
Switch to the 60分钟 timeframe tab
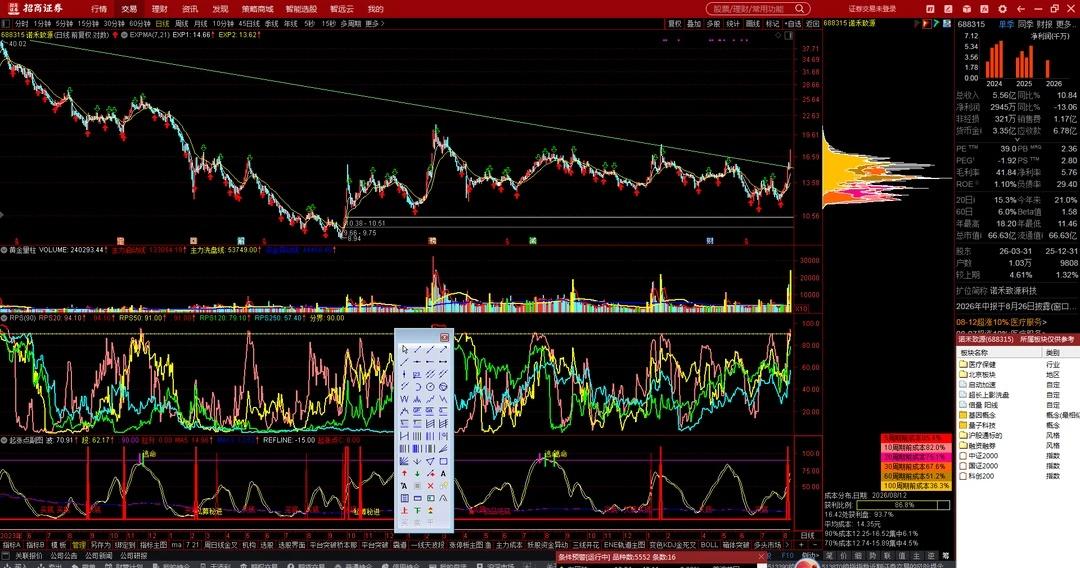click(140, 23)
